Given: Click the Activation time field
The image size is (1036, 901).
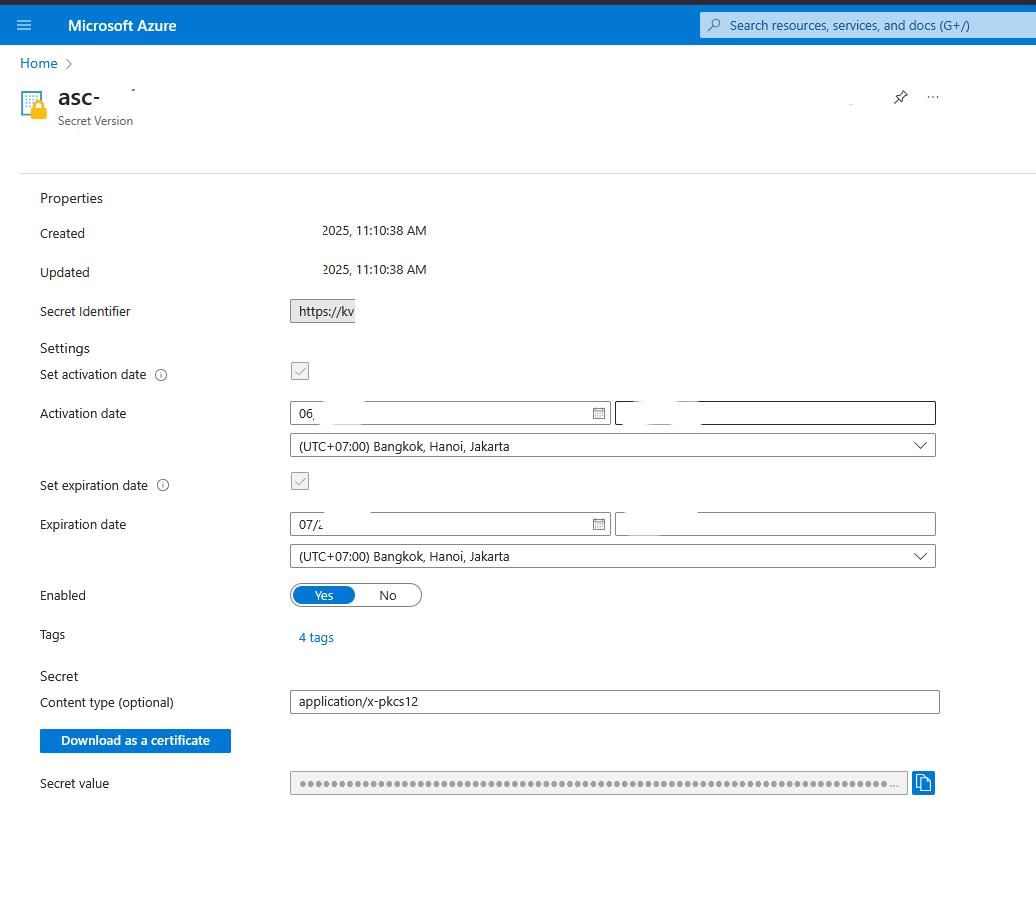Looking at the screenshot, I should [775, 413].
